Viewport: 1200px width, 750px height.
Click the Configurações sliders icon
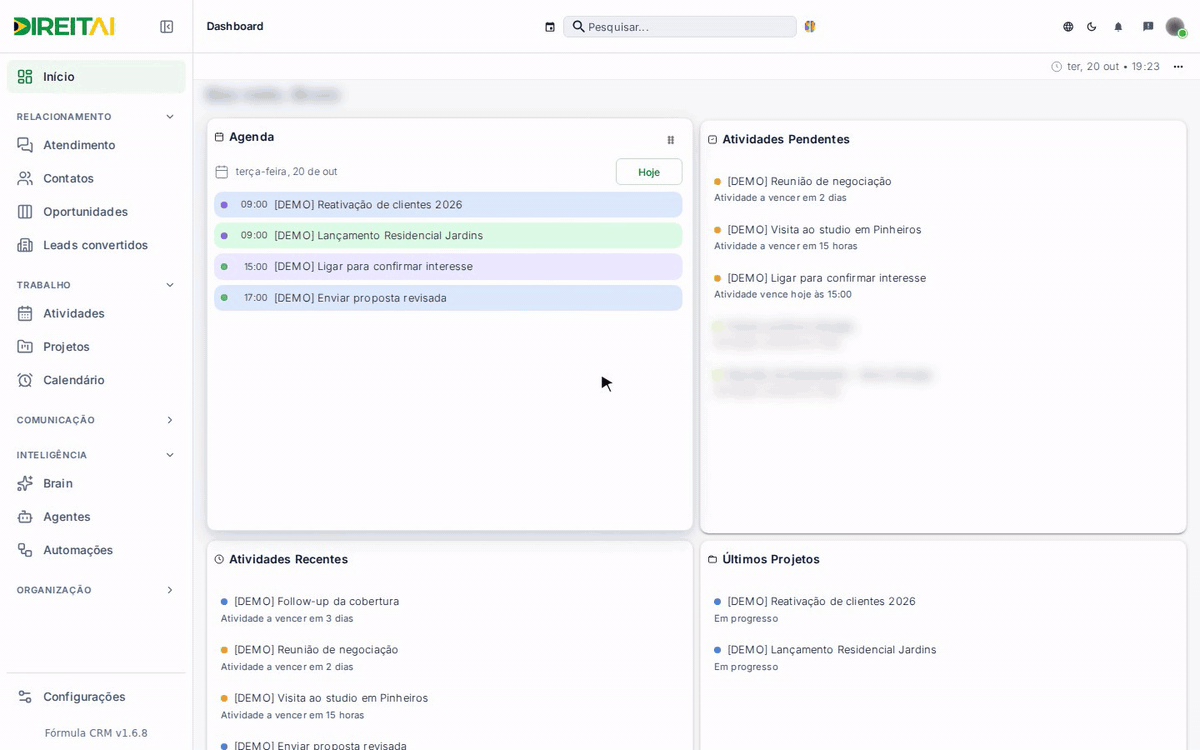point(25,697)
